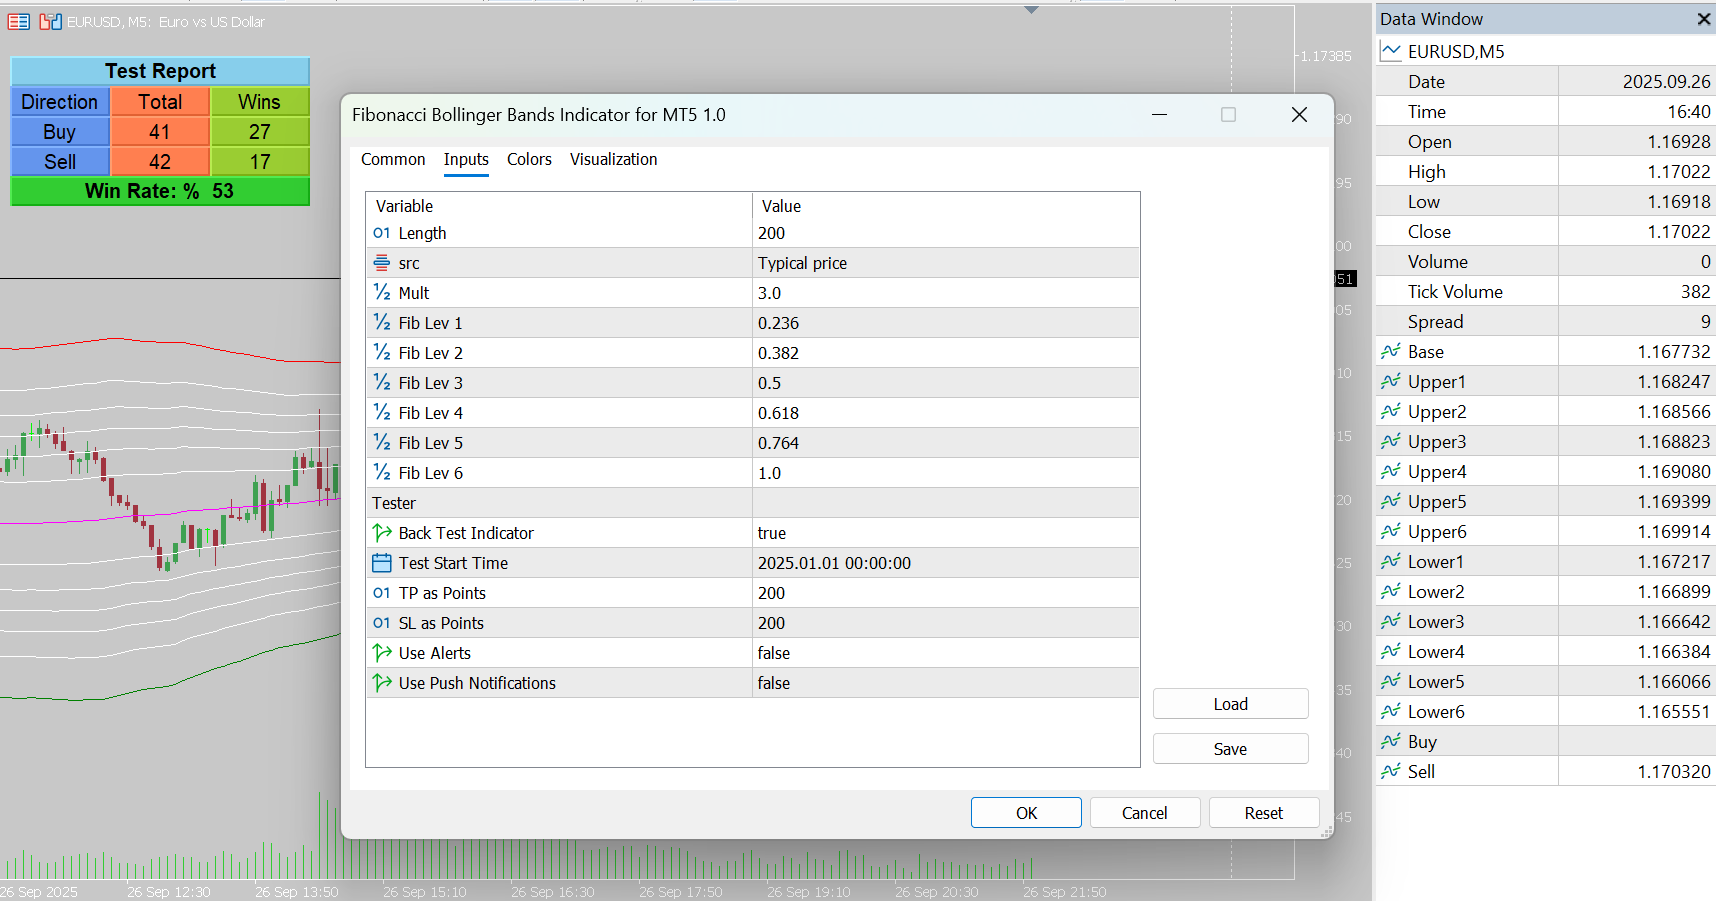Viewport: 1716px width, 901px height.
Task: Open the src Typical price dropdown
Action: tap(946, 263)
